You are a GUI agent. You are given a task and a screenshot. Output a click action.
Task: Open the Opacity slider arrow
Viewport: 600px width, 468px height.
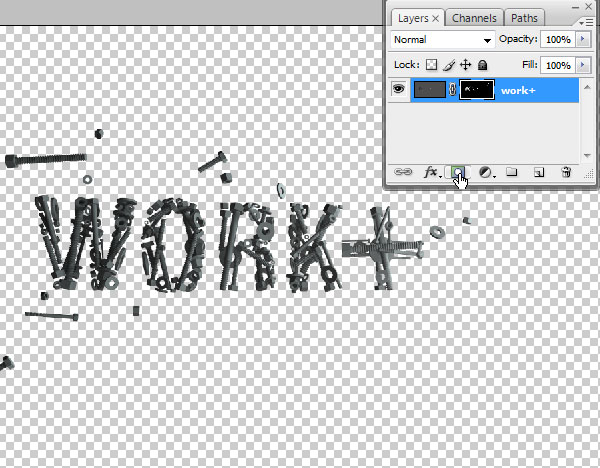click(x=583, y=39)
